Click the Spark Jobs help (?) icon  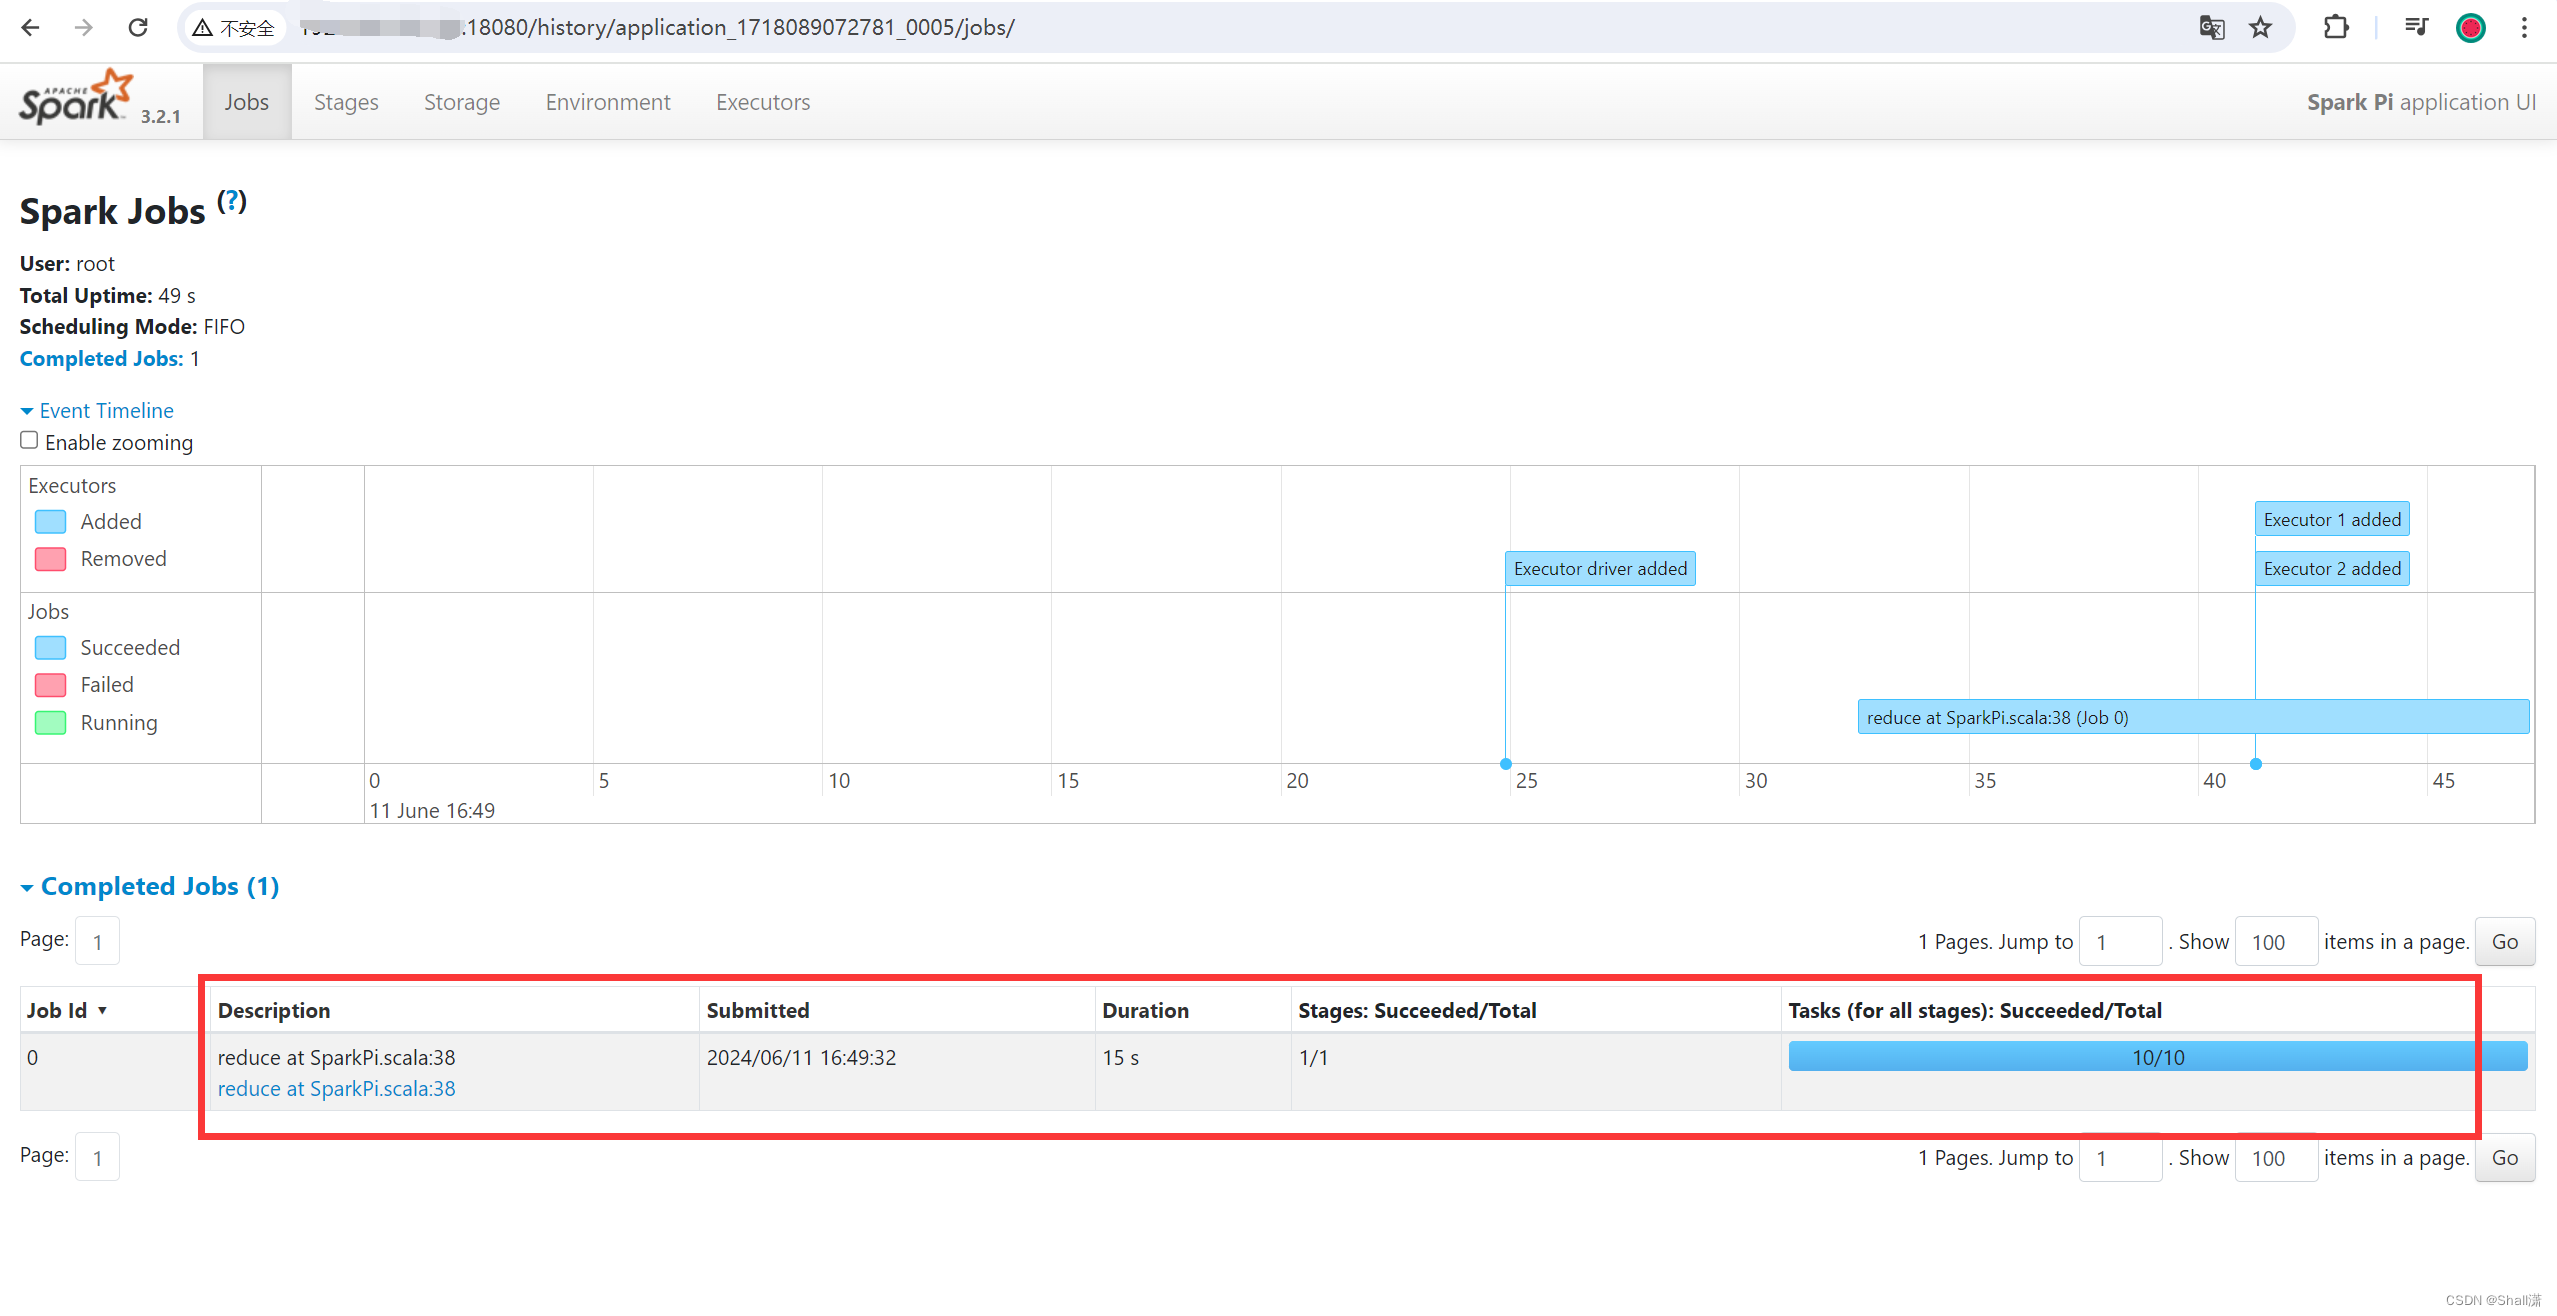point(232,201)
